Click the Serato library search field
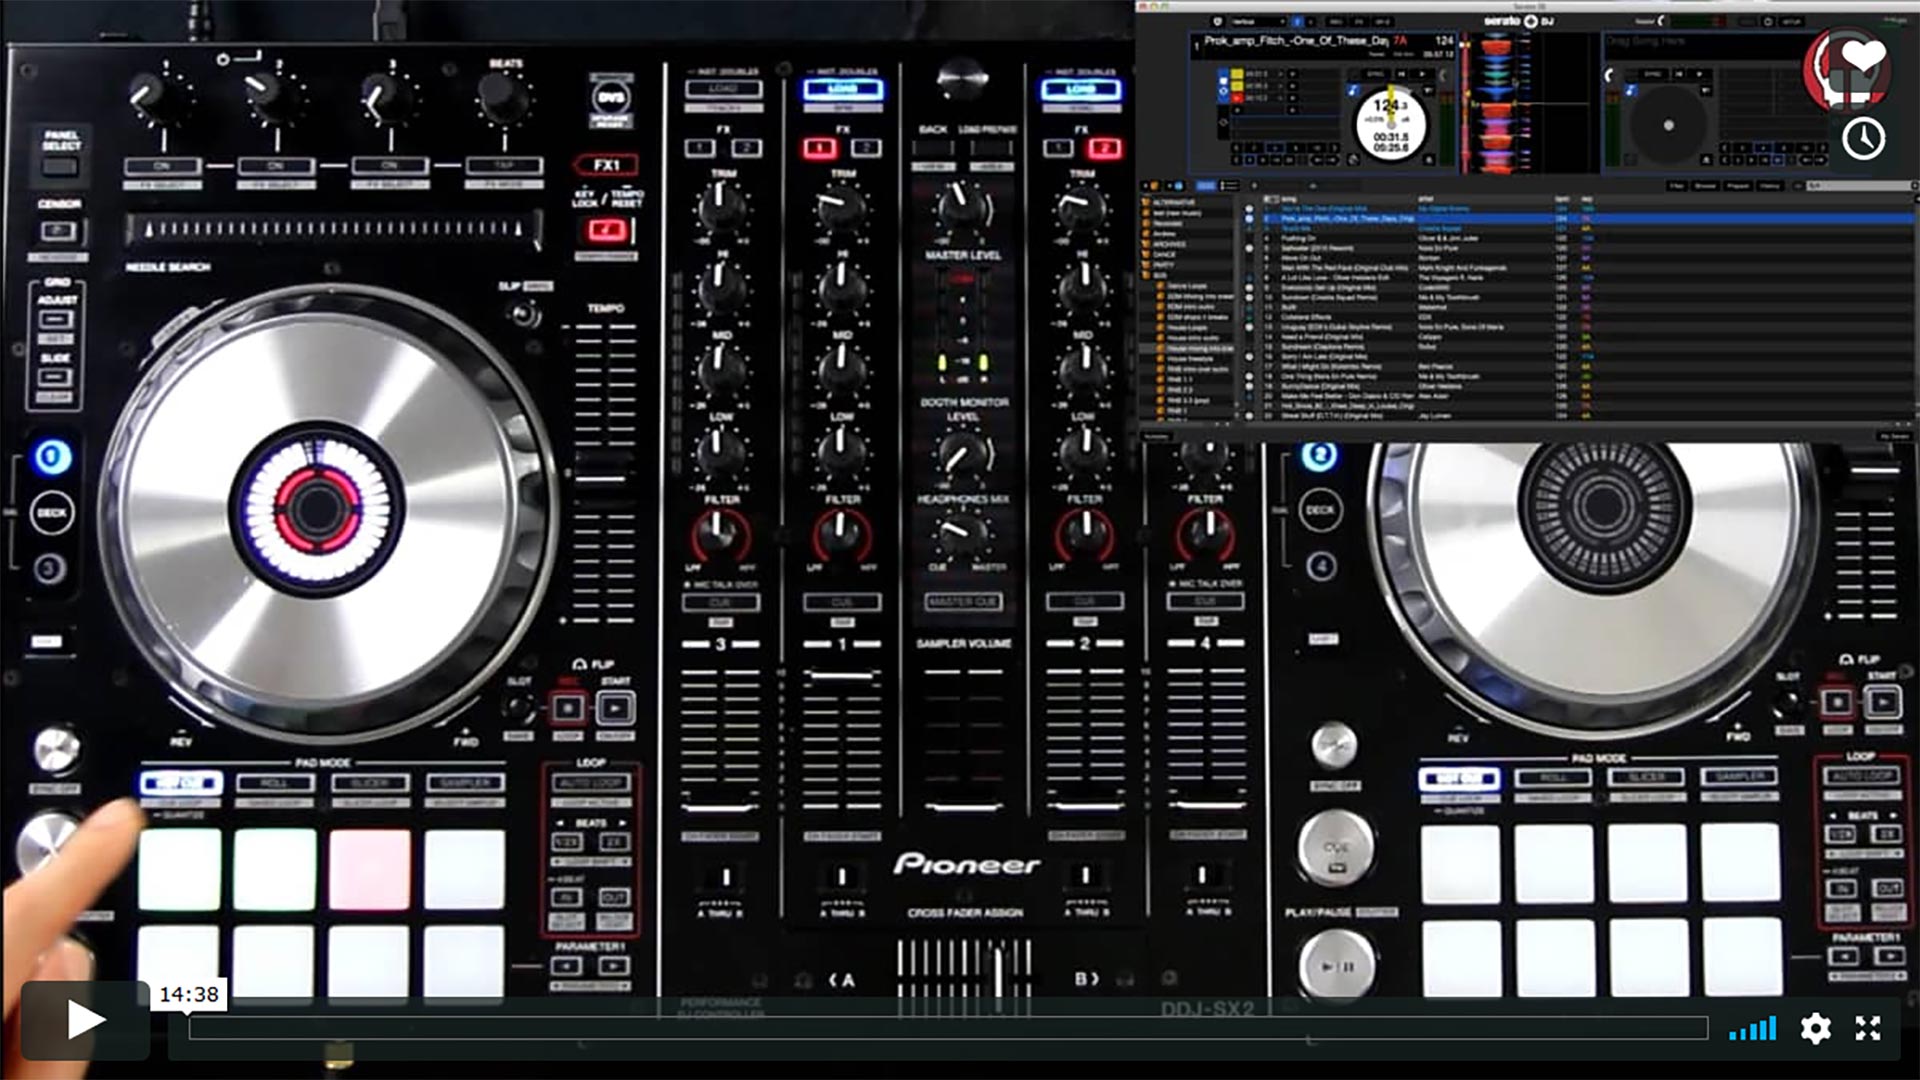 point(1860,186)
